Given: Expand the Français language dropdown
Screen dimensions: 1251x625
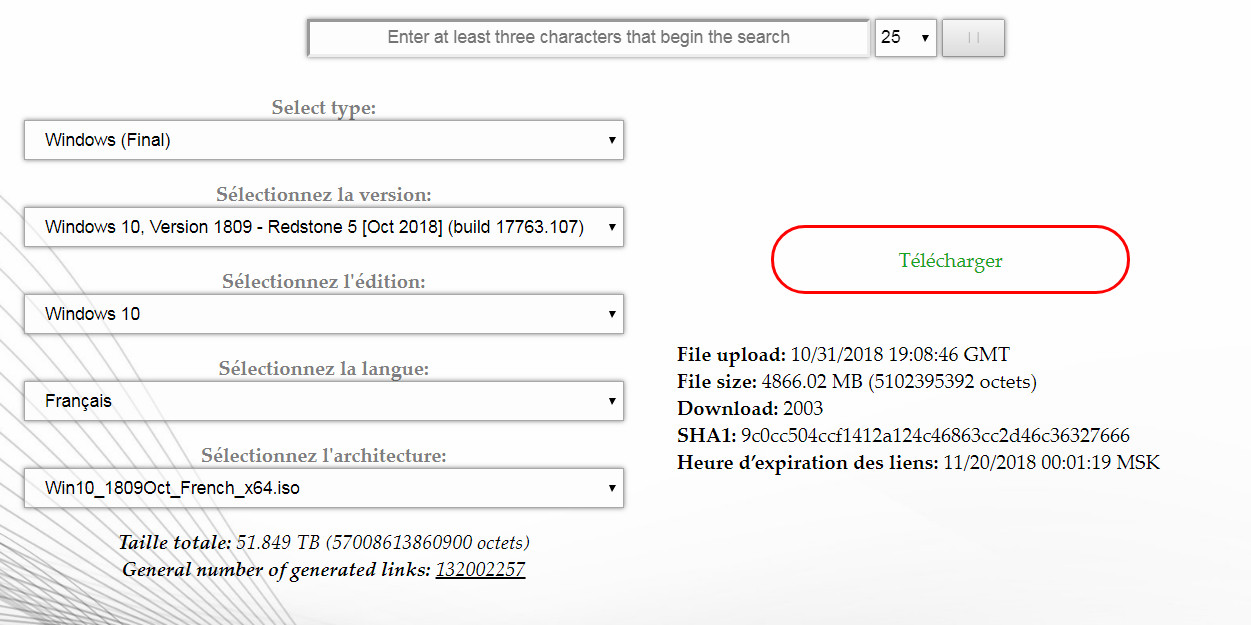Looking at the screenshot, I should coord(324,401).
